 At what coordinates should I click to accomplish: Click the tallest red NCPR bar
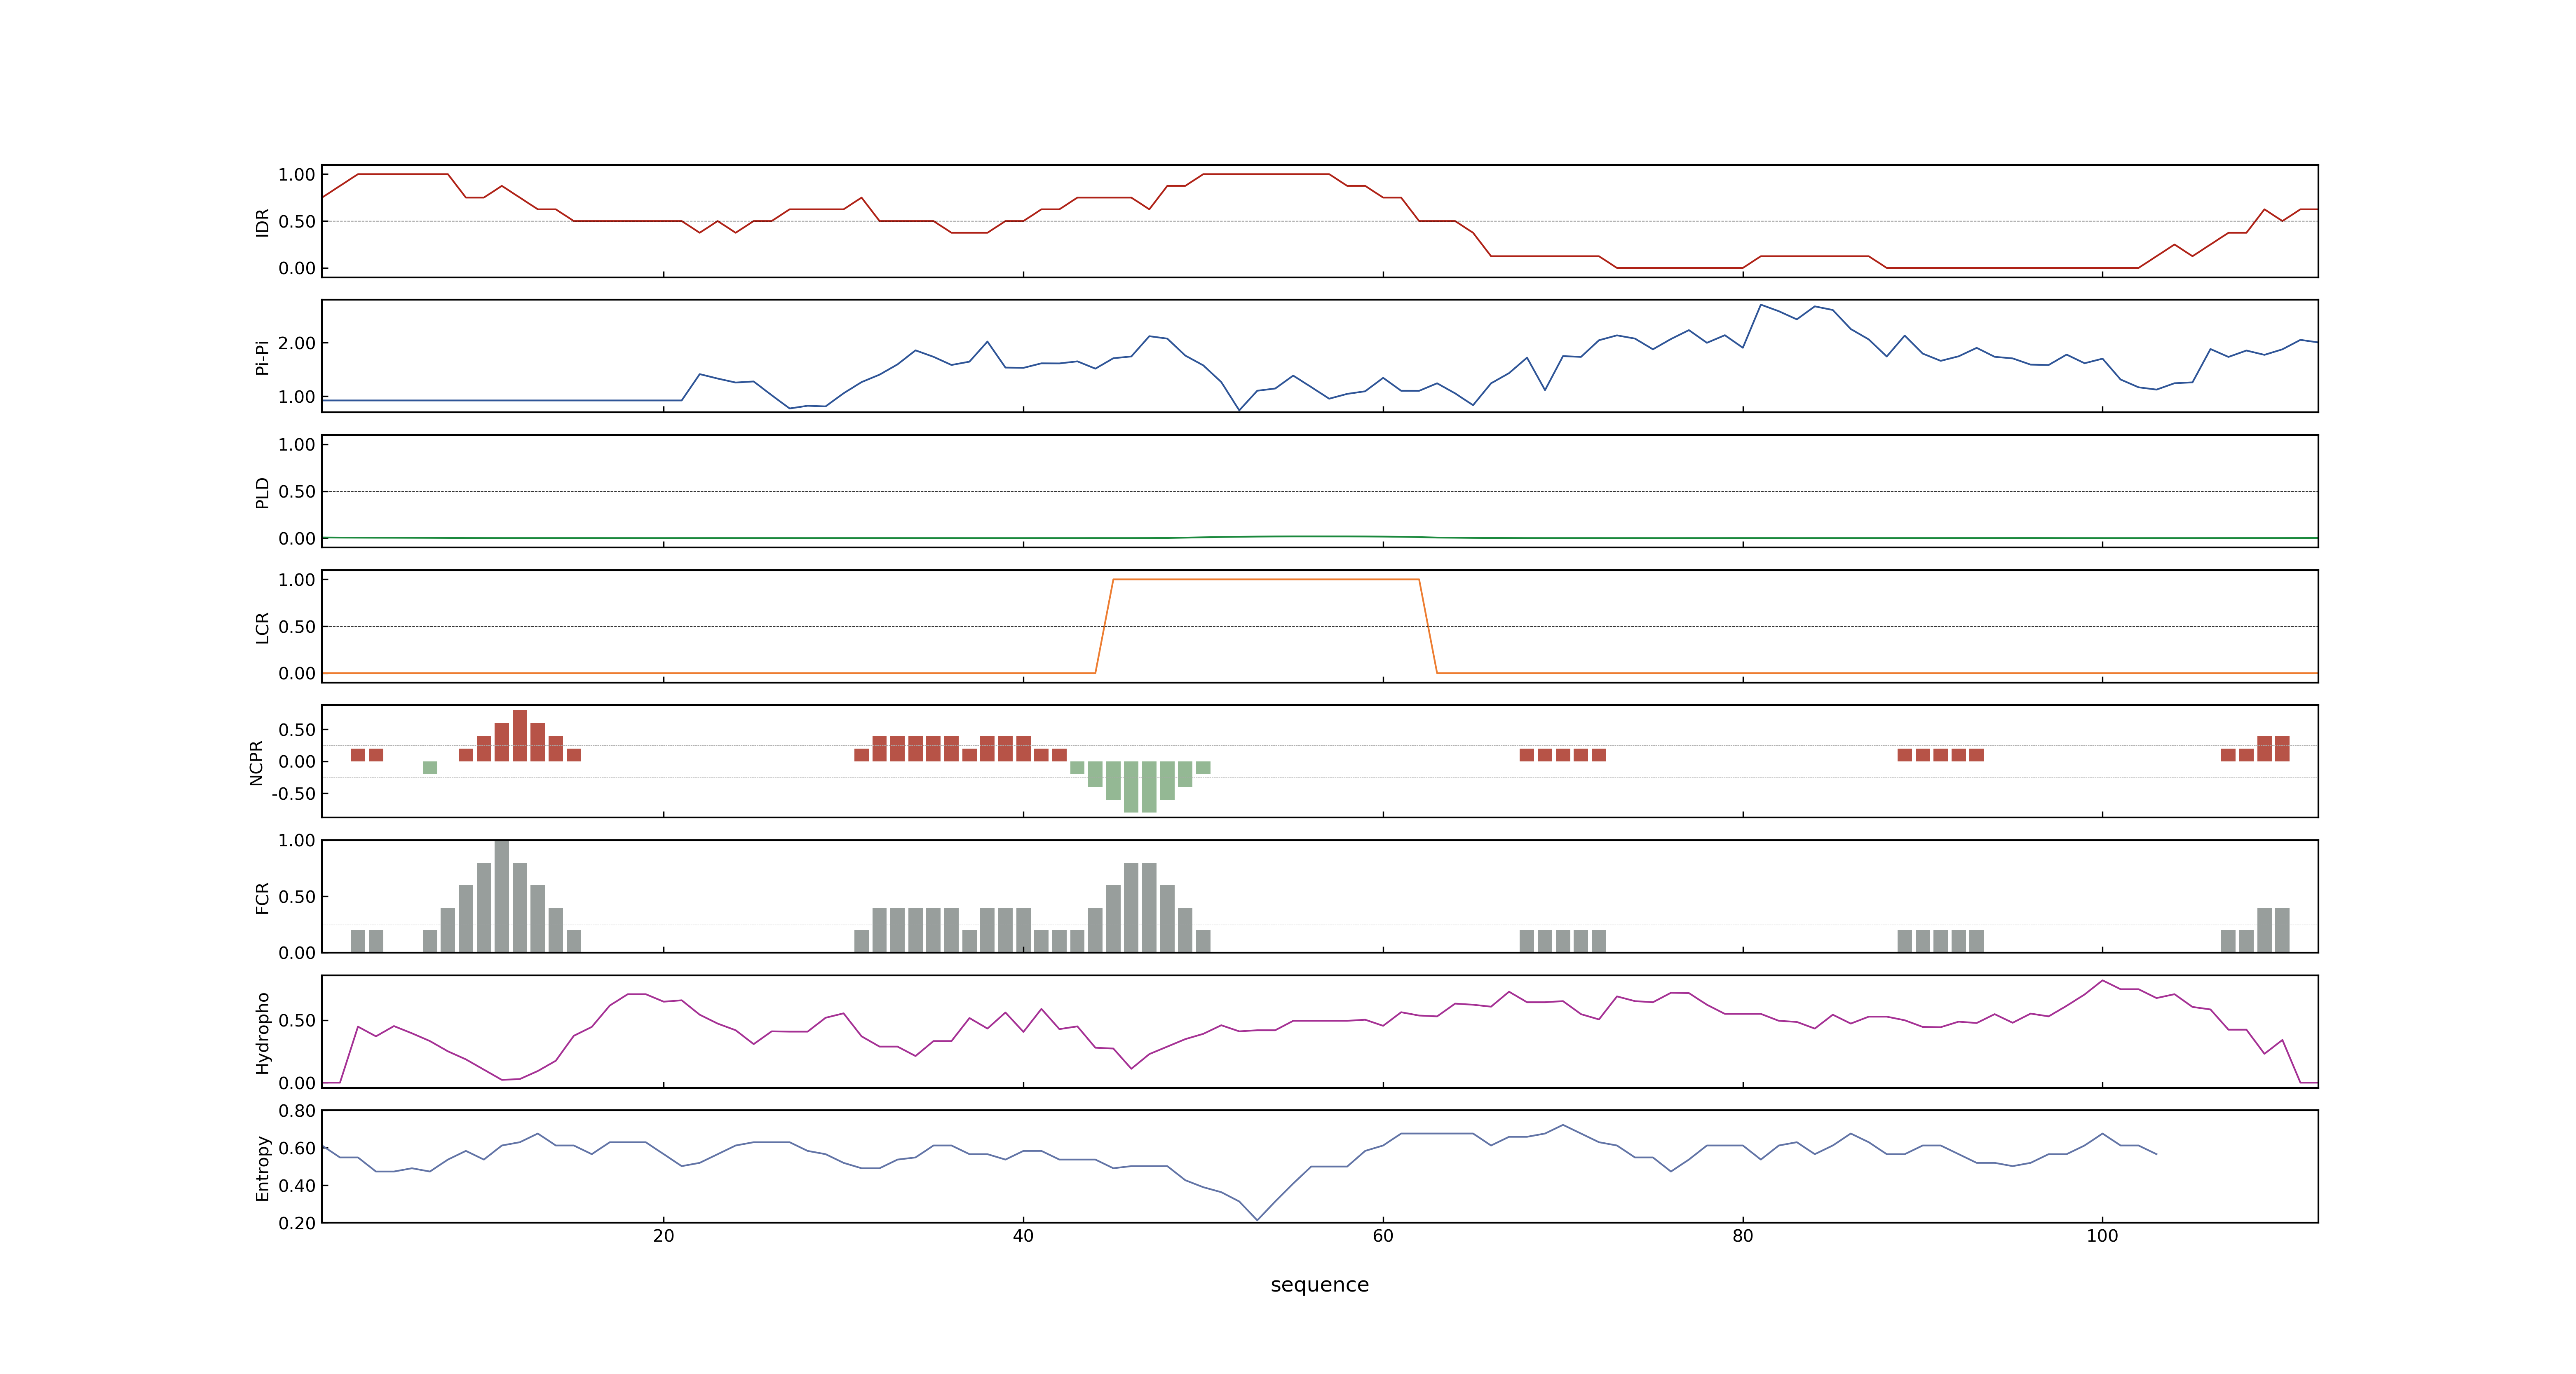(520, 736)
